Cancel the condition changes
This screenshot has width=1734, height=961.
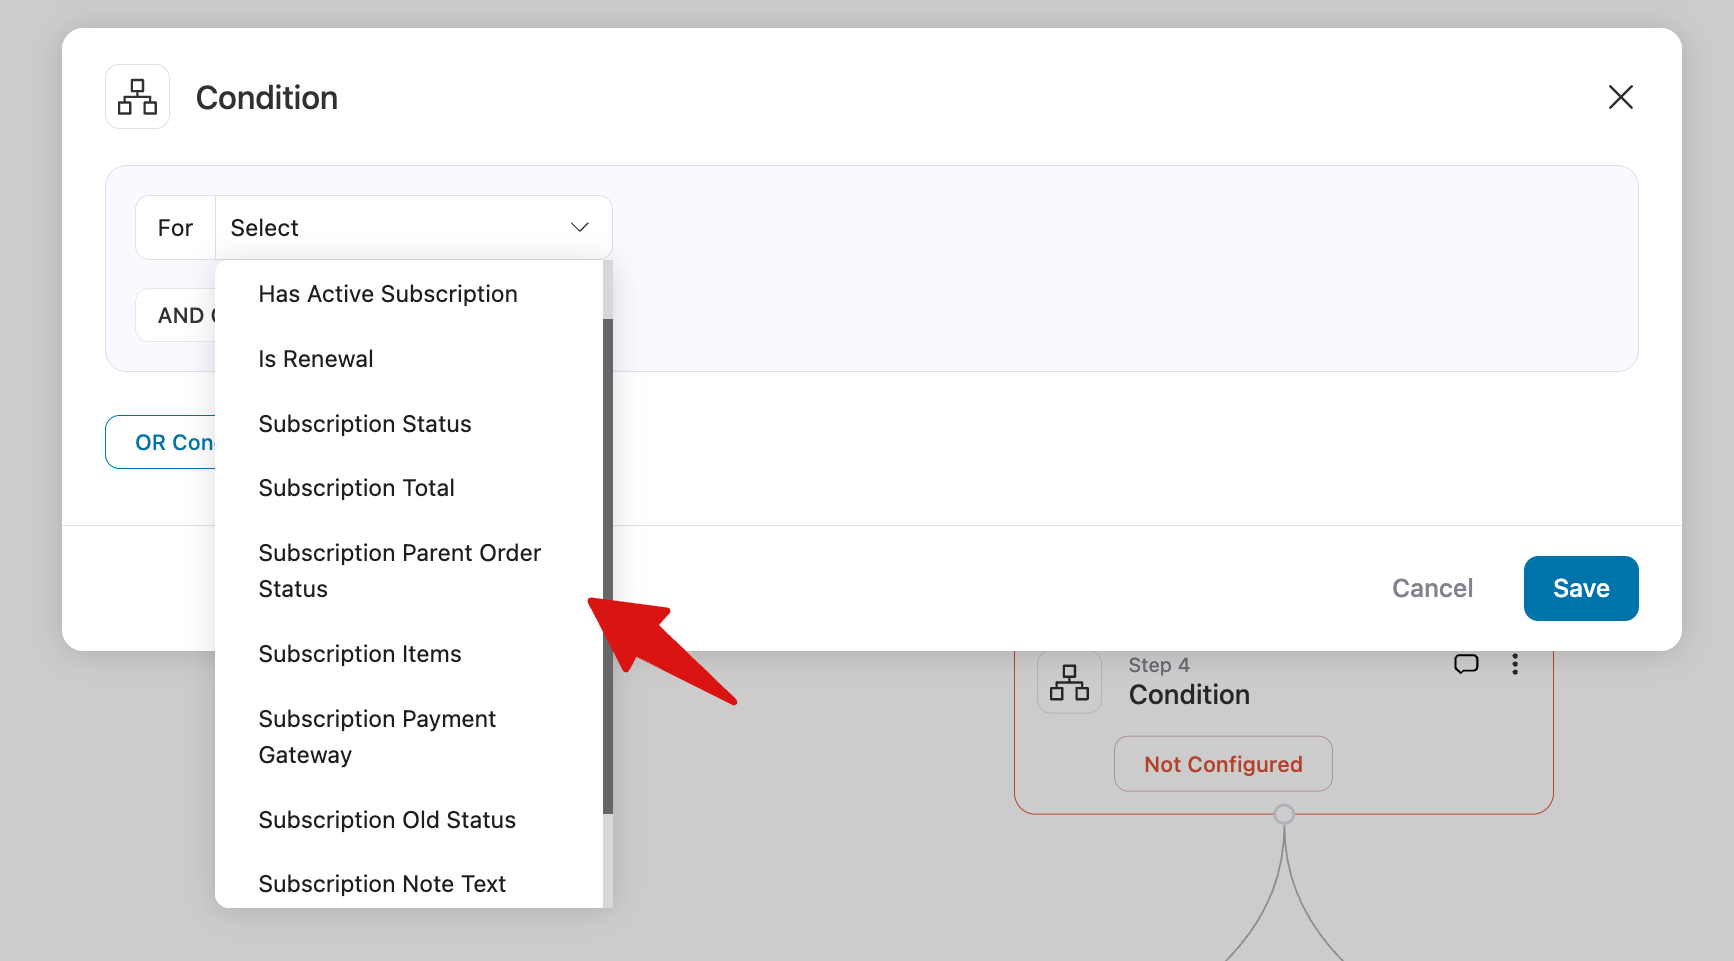1432,588
